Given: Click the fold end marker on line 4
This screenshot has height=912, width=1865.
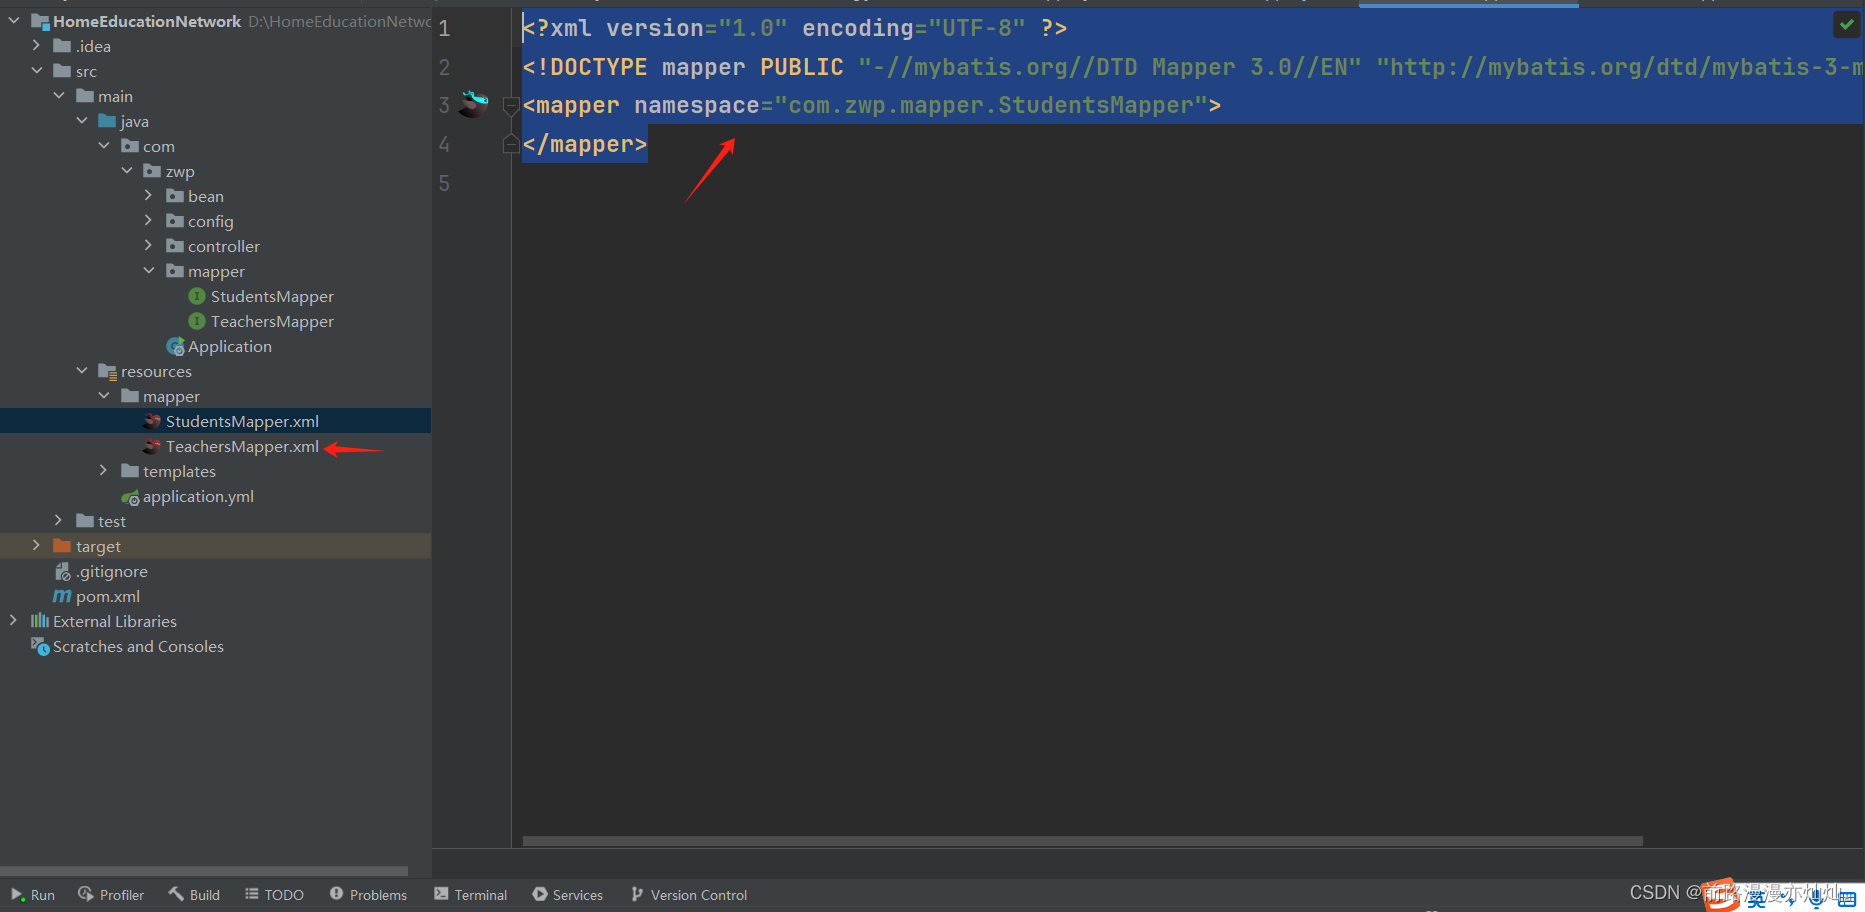Looking at the screenshot, I should 510,144.
